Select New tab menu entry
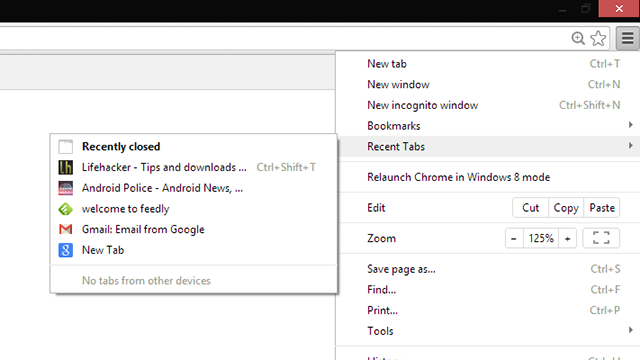Viewport: 640px width, 360px height. pyautogui.click(x=488, y=64)
